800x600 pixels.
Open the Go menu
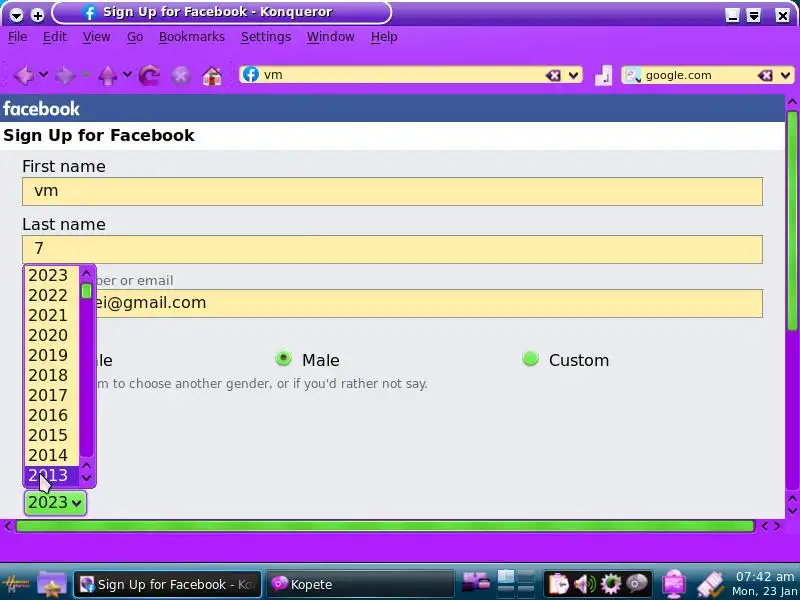135,37
